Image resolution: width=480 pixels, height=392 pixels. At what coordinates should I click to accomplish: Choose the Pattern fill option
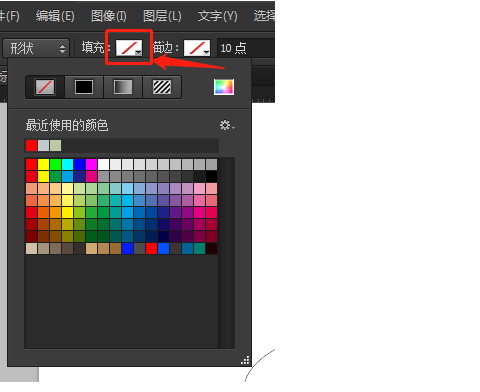point(162,87)
